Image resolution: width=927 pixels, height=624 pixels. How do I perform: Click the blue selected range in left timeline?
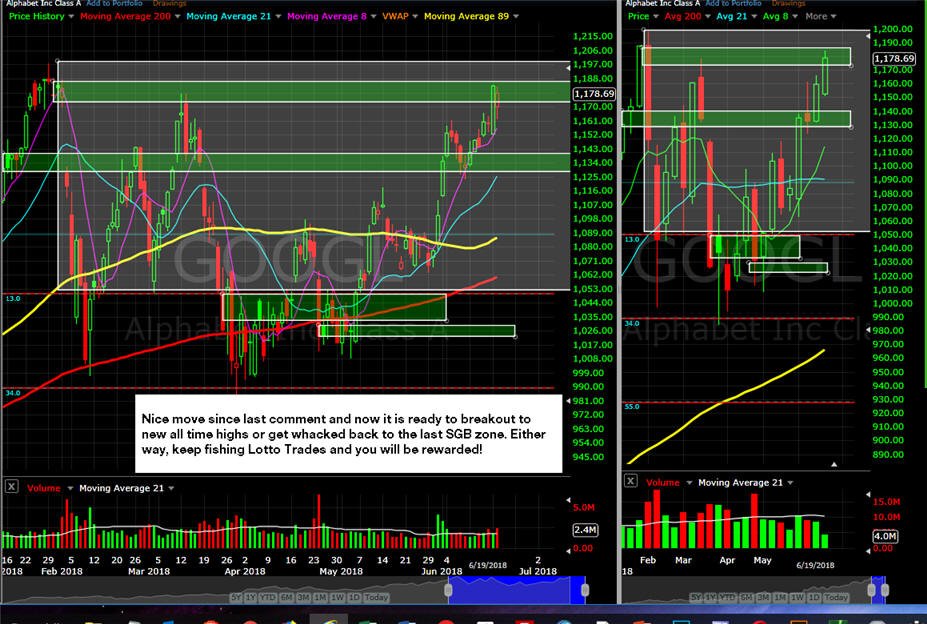coord(517,590)
